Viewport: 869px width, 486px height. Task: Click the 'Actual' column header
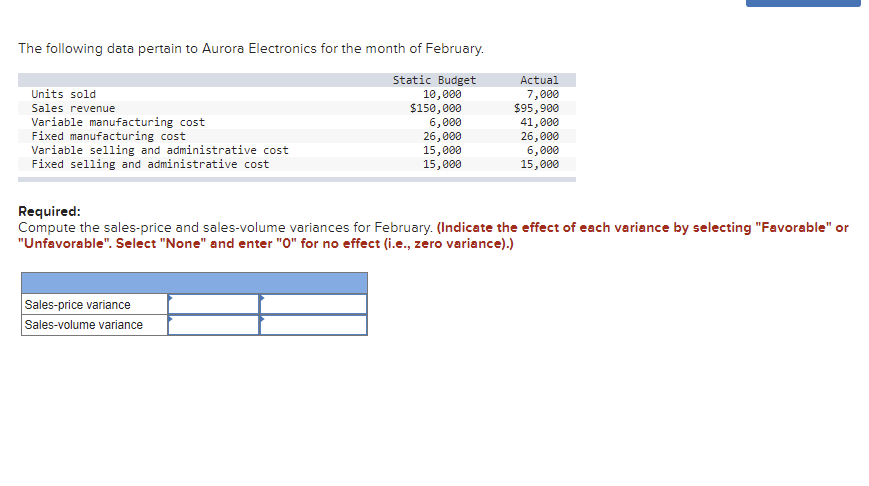tap(539, 80)
